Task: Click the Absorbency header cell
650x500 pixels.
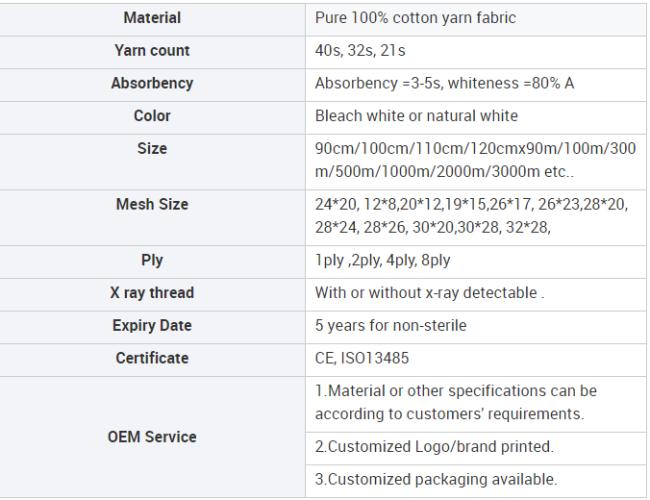Action: click(152, 85)
